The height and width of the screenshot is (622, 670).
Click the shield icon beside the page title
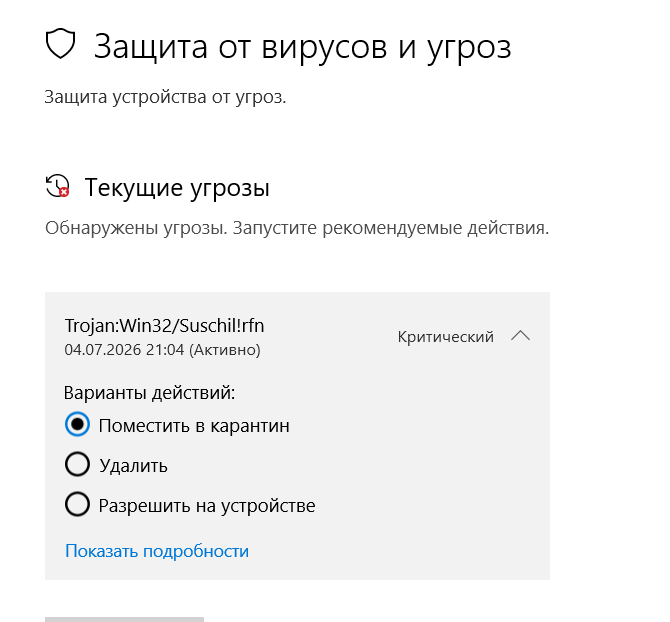coord(60,44)
